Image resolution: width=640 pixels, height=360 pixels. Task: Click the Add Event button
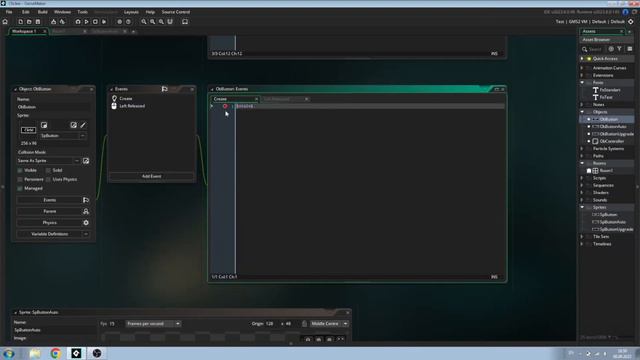pyautogui.click(x=151, y=176)
